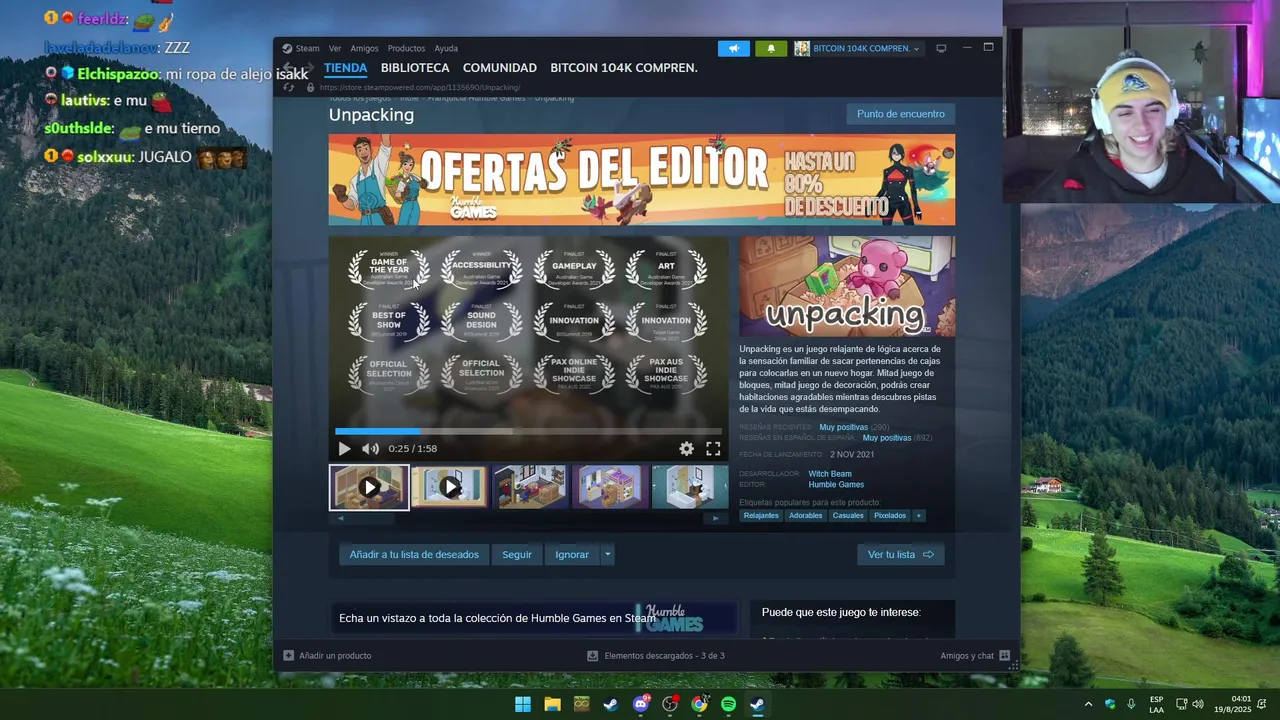
Task: Click the blue announcements megaphone icon
Action: click(x=733, y=48)
